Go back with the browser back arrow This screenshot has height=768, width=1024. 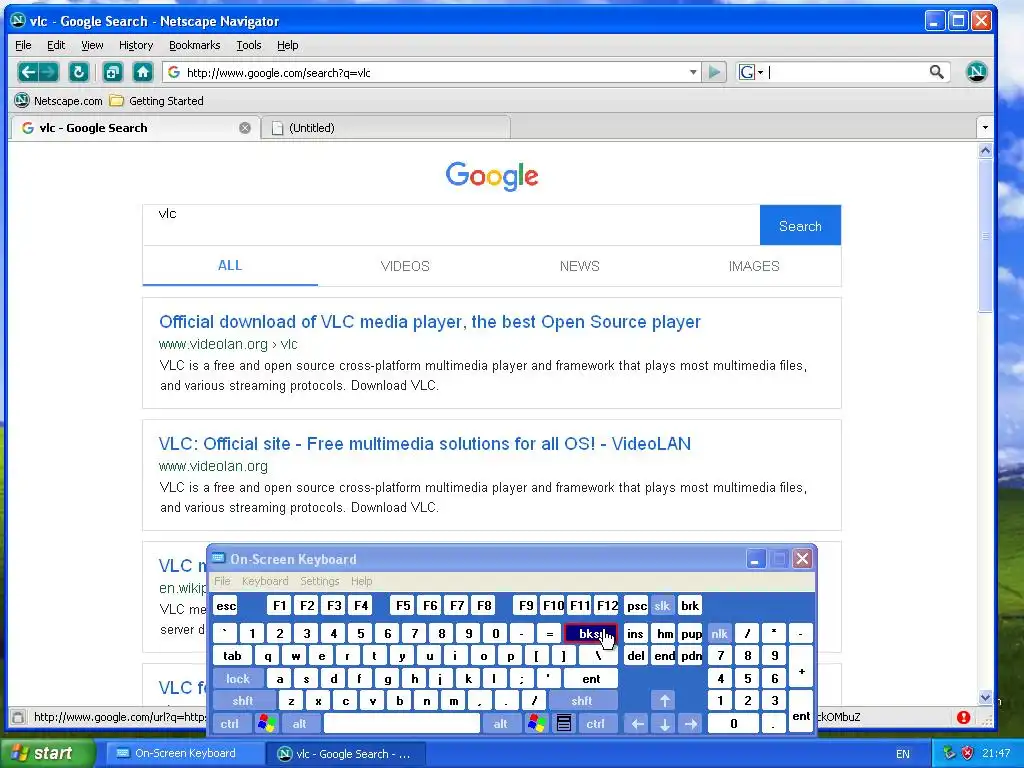click(x=27, y=72)
